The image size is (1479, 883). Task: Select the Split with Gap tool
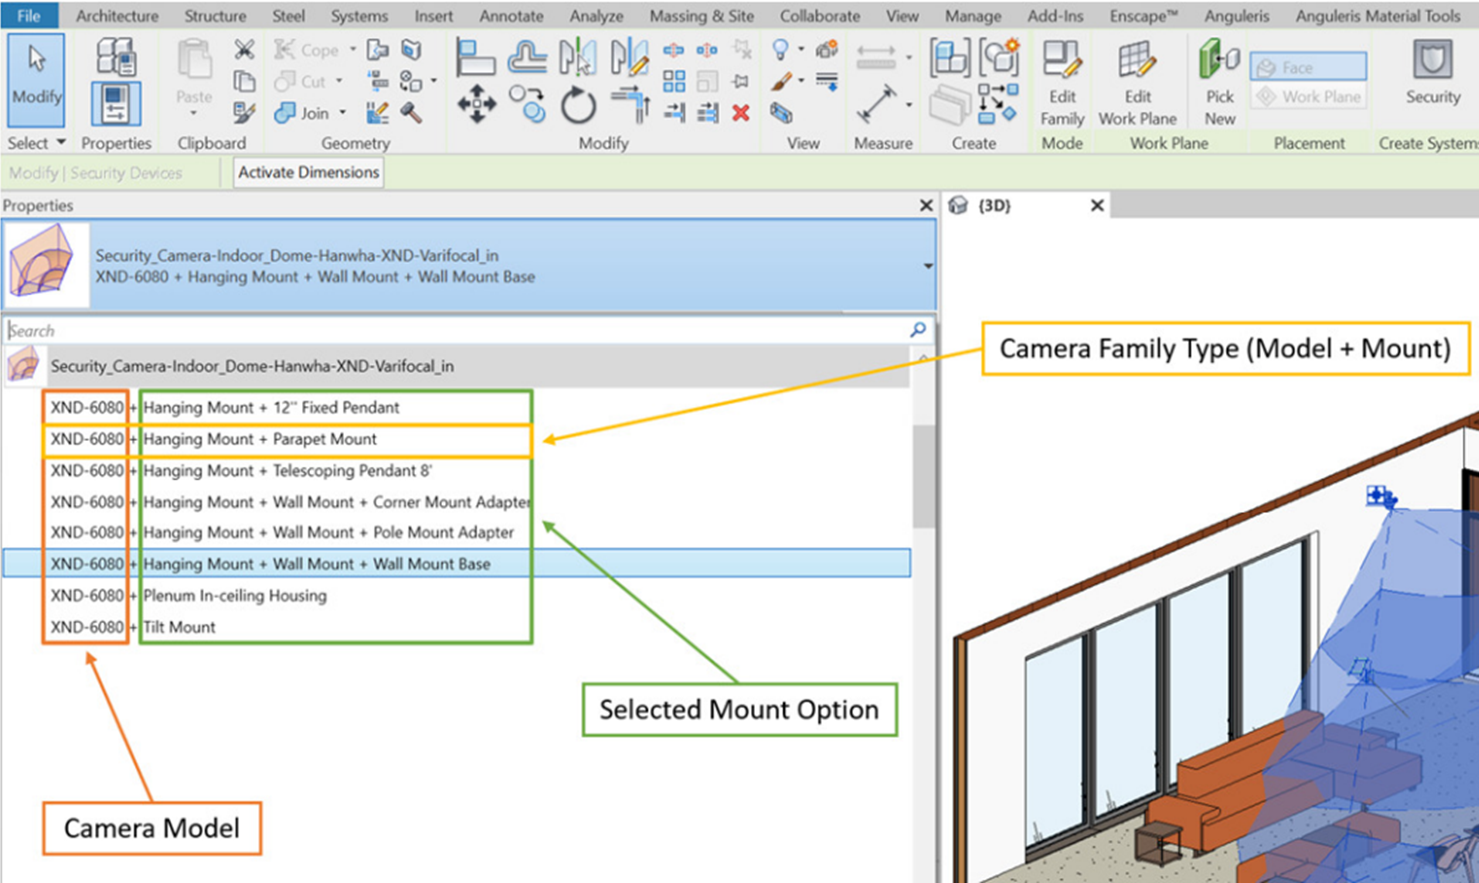[x=707, y=50]
